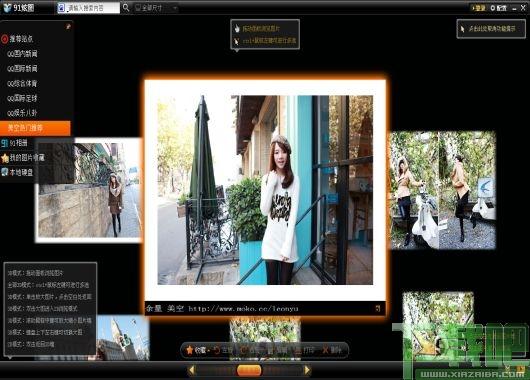Collapse the 推荐站点 section header
This screenshot has height=380, width=530.
pyautogui.click(x=18, y=39)
